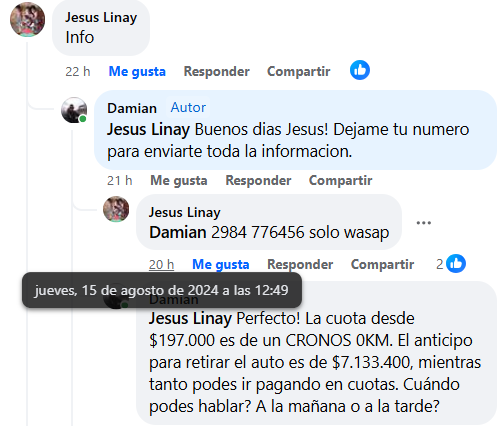Click the Damian author name with the Autor badge
The width and height of the screenshot is (497, 426).
pyautogui.click(x=132, y=108)
